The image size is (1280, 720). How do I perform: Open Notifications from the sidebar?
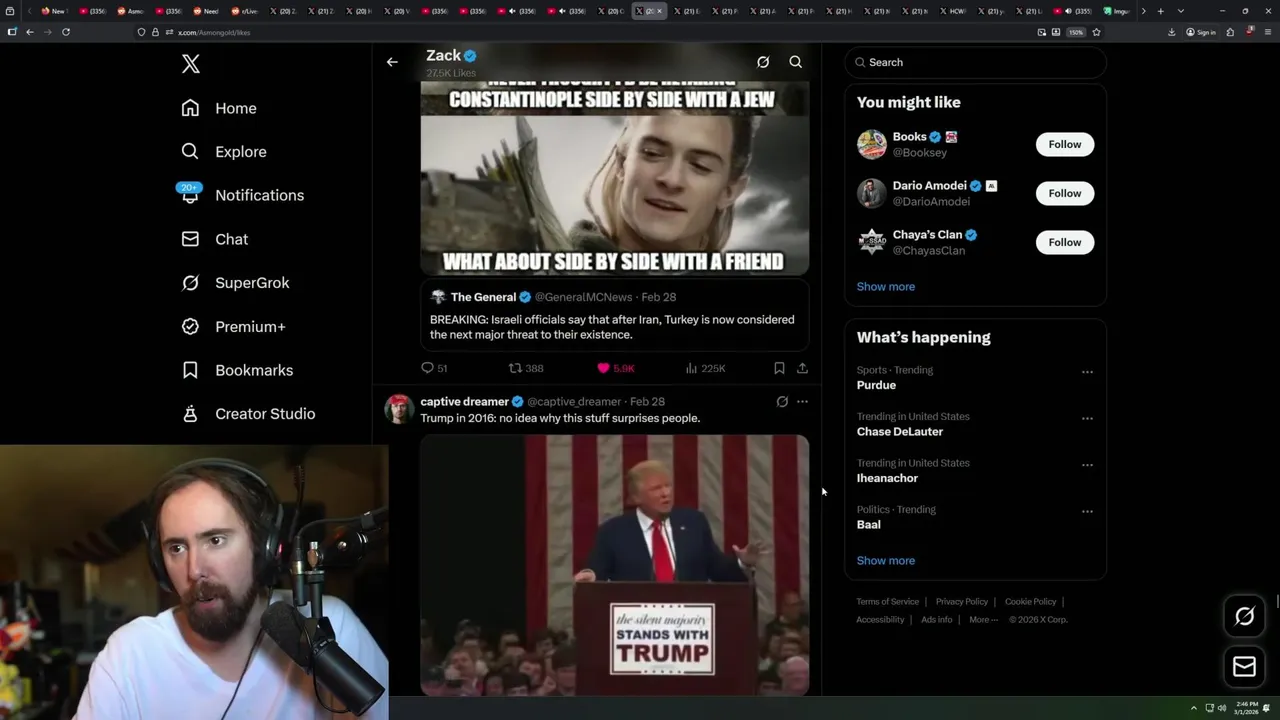tap(242, 195)
